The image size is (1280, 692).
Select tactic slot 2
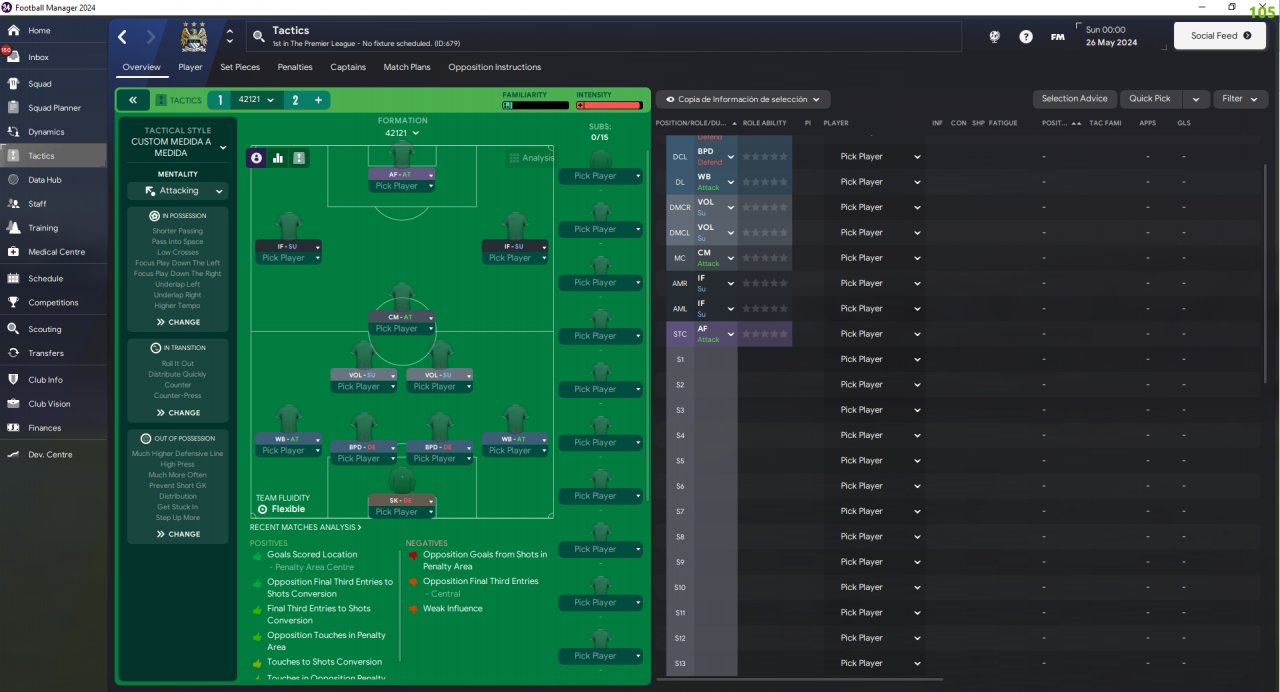295,100
